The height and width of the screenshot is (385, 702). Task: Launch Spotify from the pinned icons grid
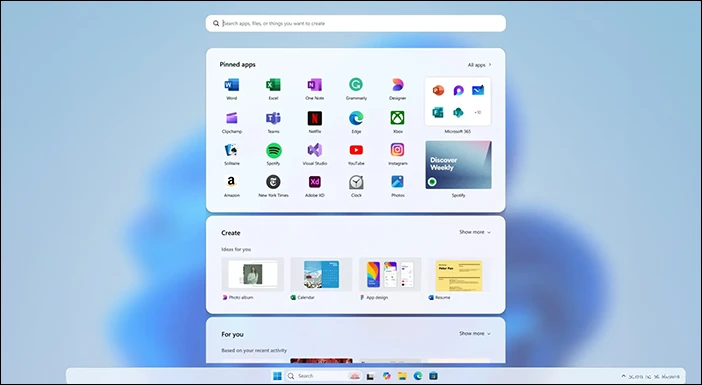click(x=273, y=150)
